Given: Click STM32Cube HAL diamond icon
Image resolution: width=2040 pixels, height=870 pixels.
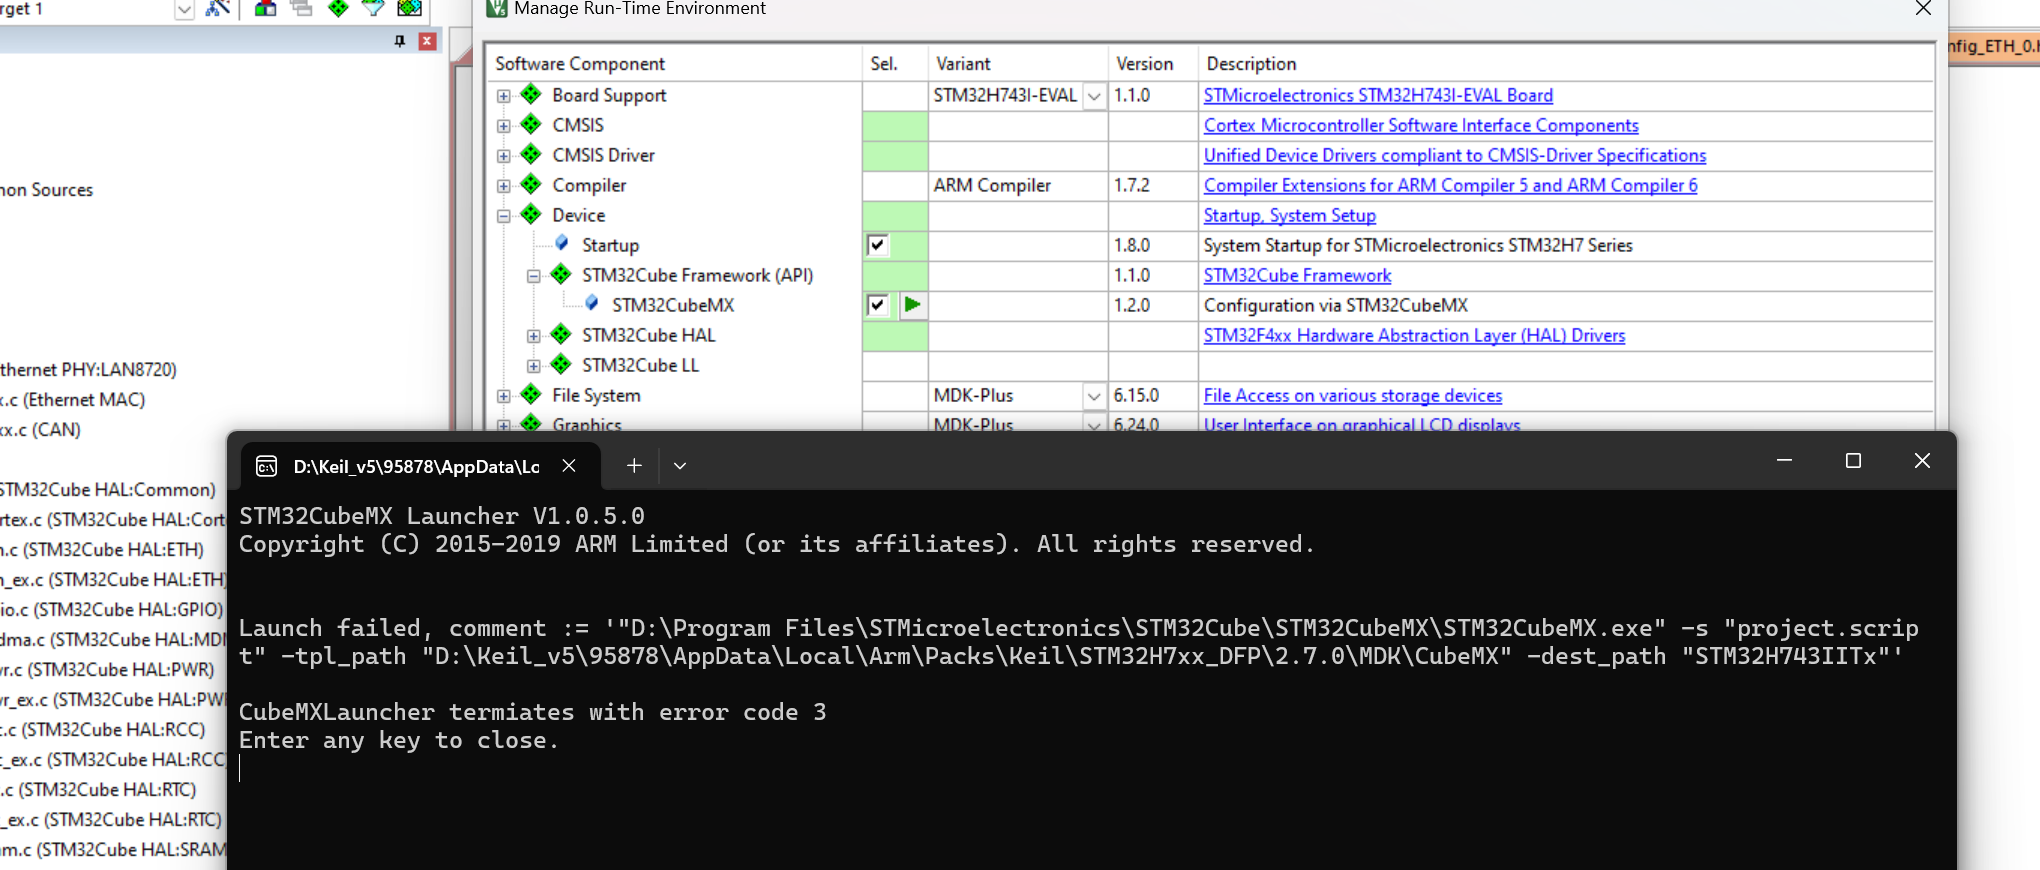Looking at the screenshot, I should click(x=561, y=334).
